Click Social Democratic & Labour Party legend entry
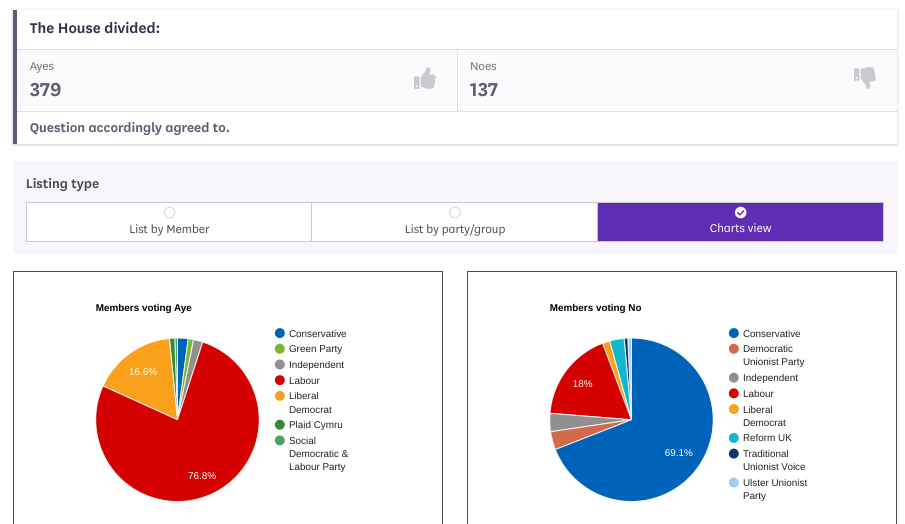This screenshot has height=524, width=905. coord(317,454)
